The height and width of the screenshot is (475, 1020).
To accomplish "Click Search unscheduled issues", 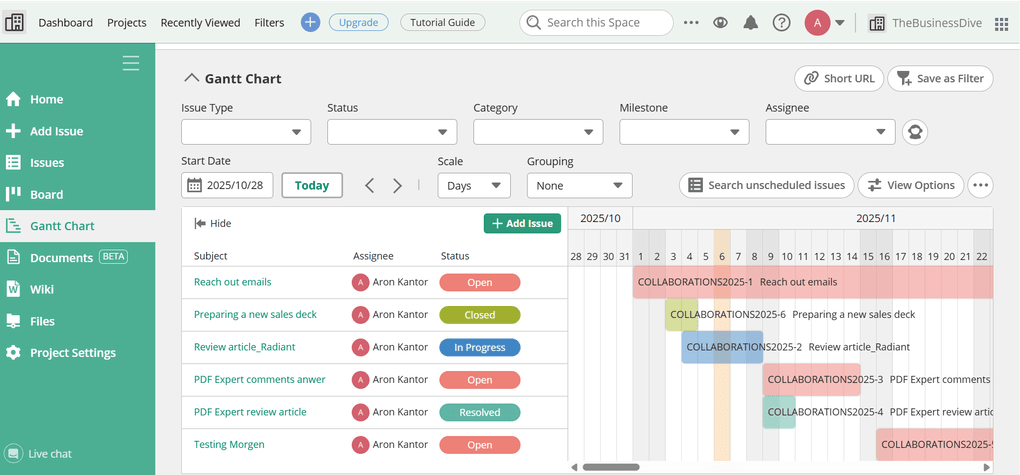I will click(766, 185).
